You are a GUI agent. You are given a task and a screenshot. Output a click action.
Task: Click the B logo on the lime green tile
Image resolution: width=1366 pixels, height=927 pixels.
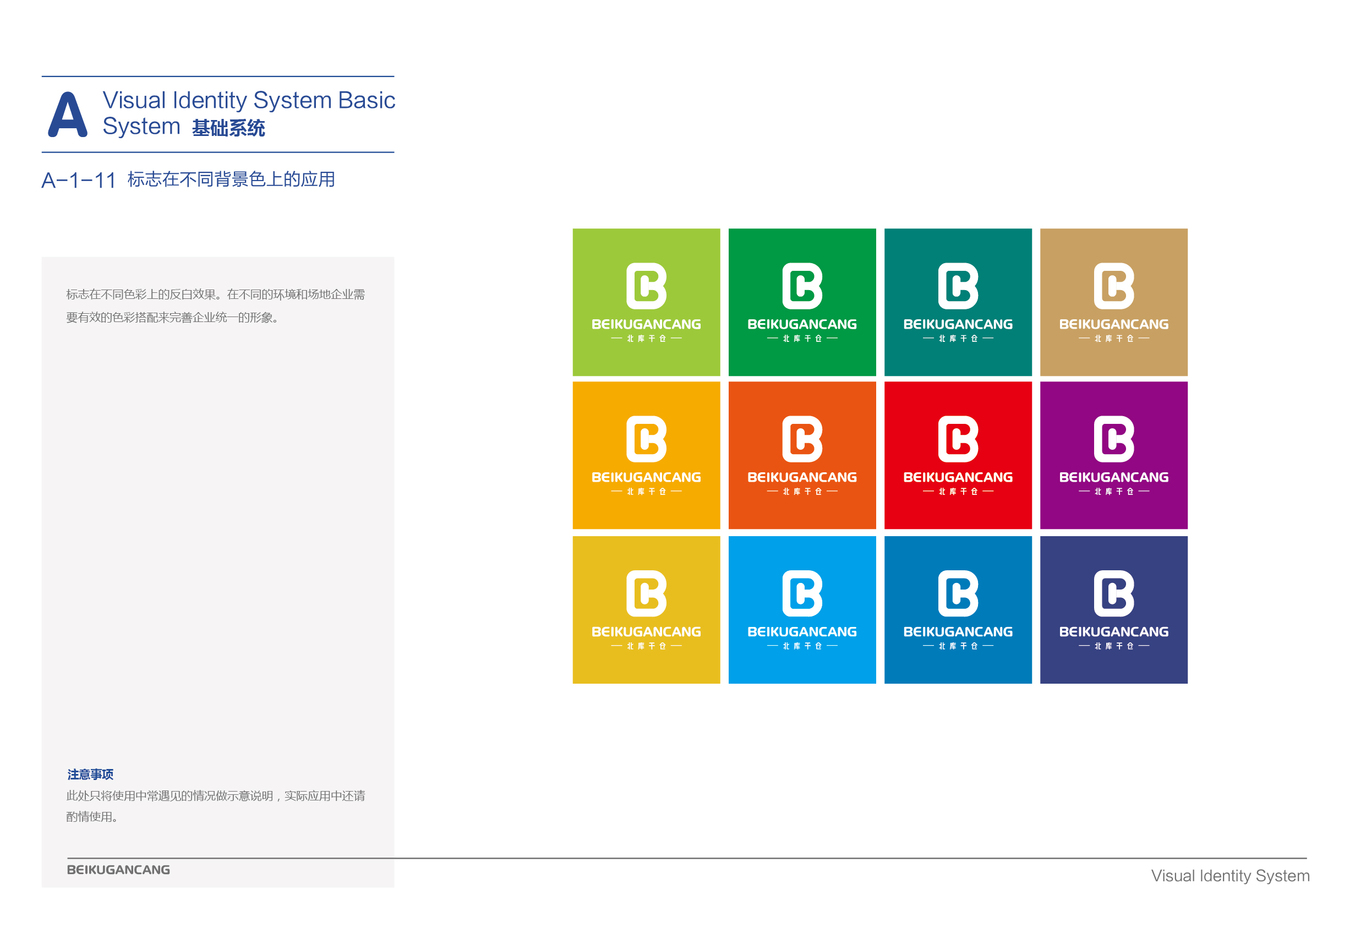pyautogui.click(x=646, y=286)
